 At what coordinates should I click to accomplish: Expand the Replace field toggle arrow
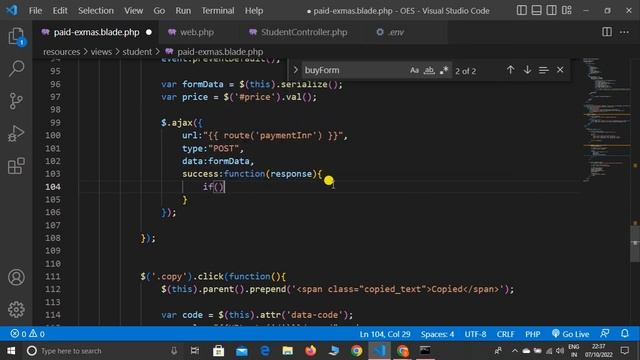coord(296,70)
